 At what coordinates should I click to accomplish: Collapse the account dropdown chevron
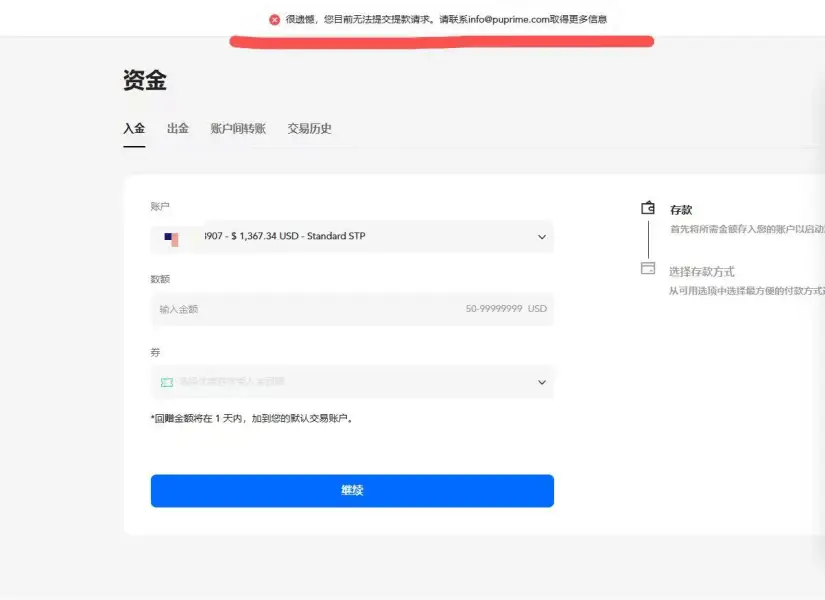tap(542, 237)
